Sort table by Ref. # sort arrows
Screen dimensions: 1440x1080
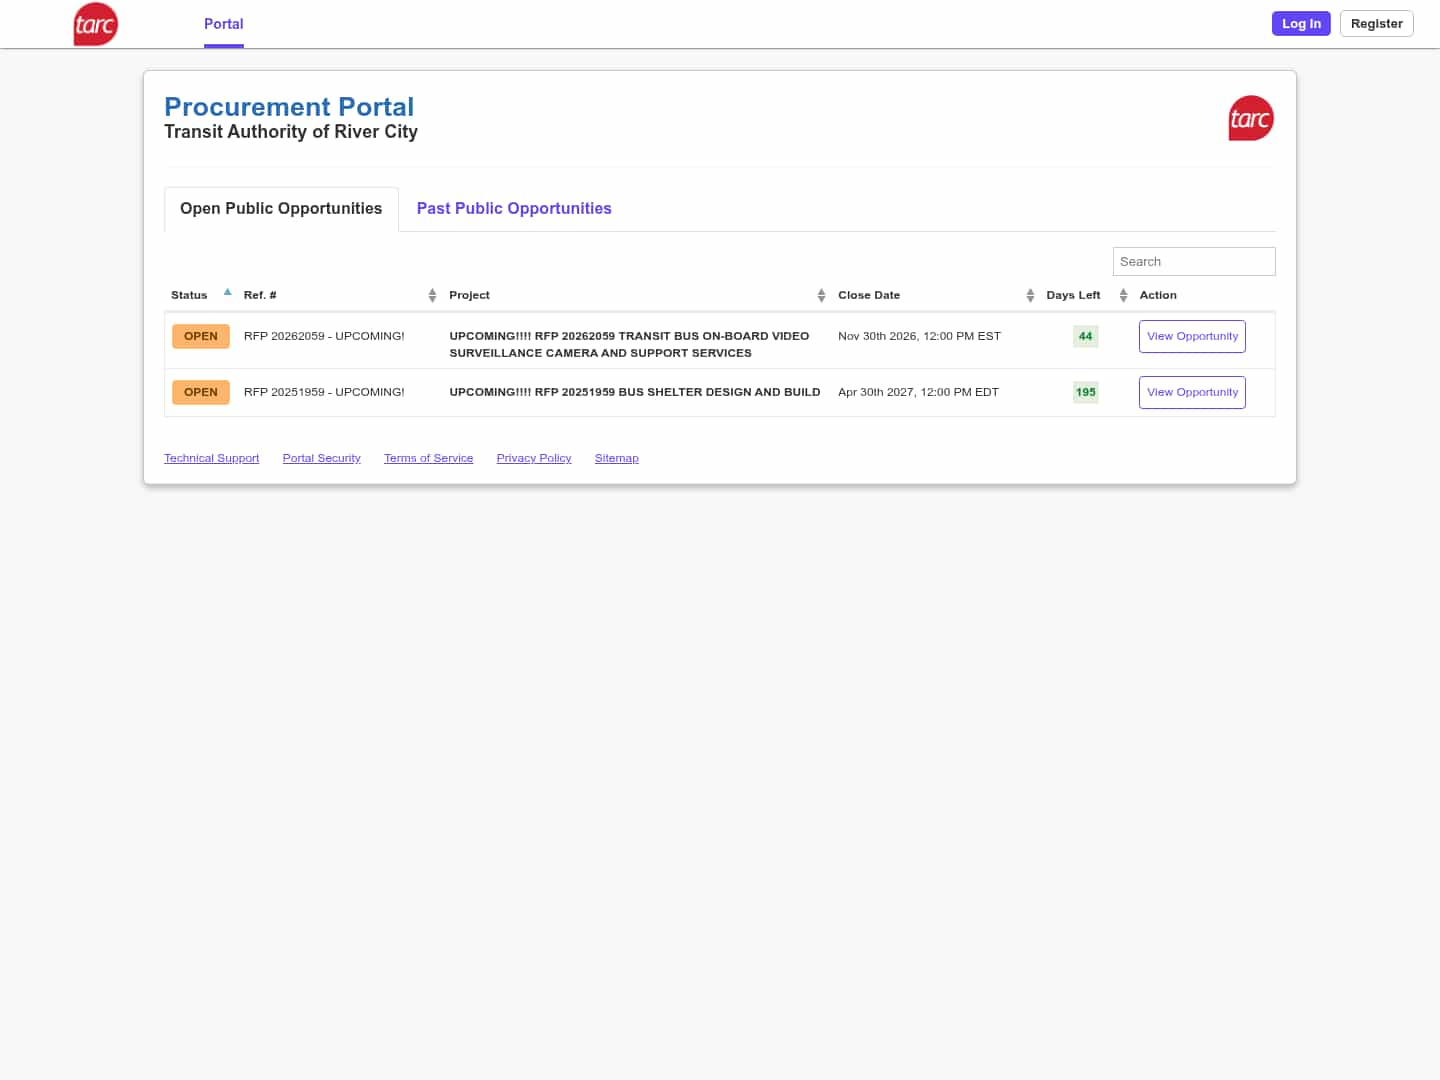[432, 295]
